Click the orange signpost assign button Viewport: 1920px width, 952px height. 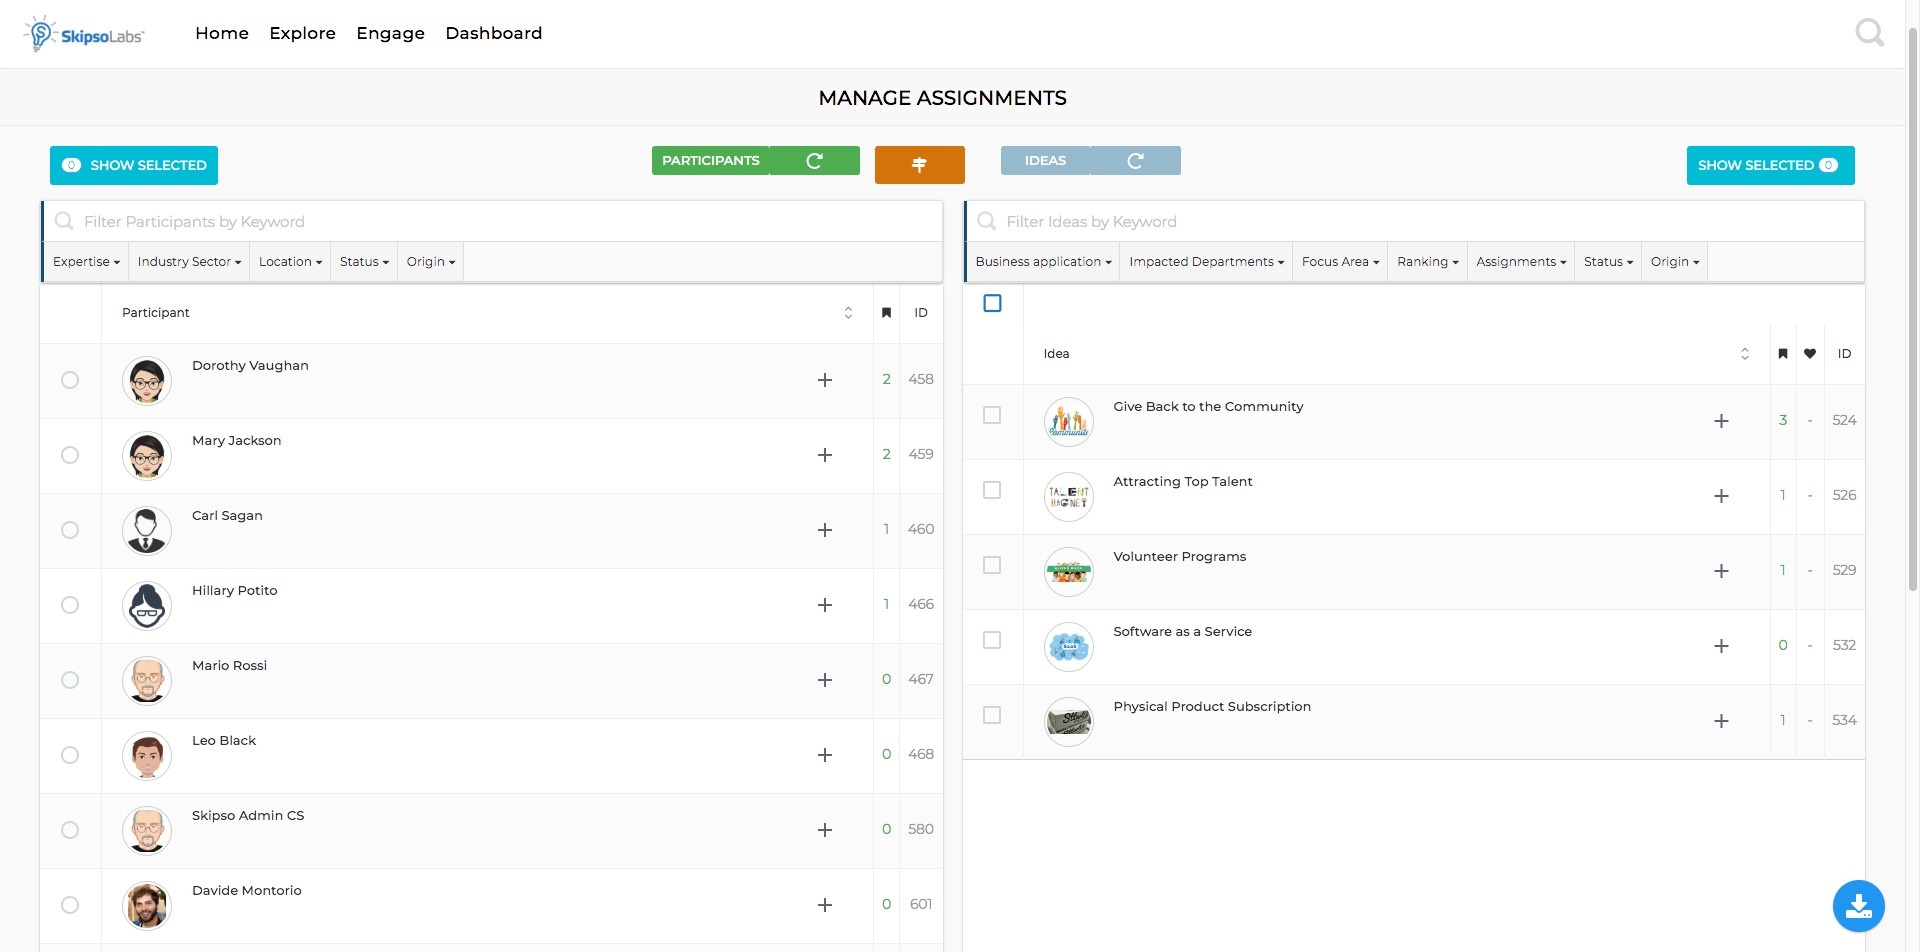[919, 165]
